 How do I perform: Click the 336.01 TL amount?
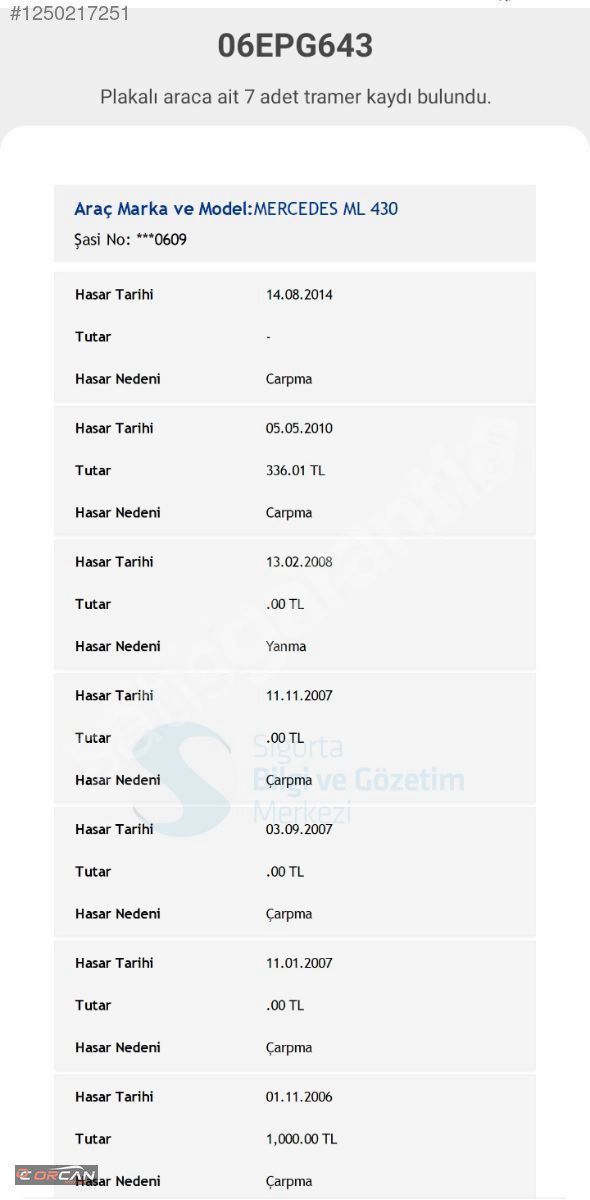pos(295,470)
